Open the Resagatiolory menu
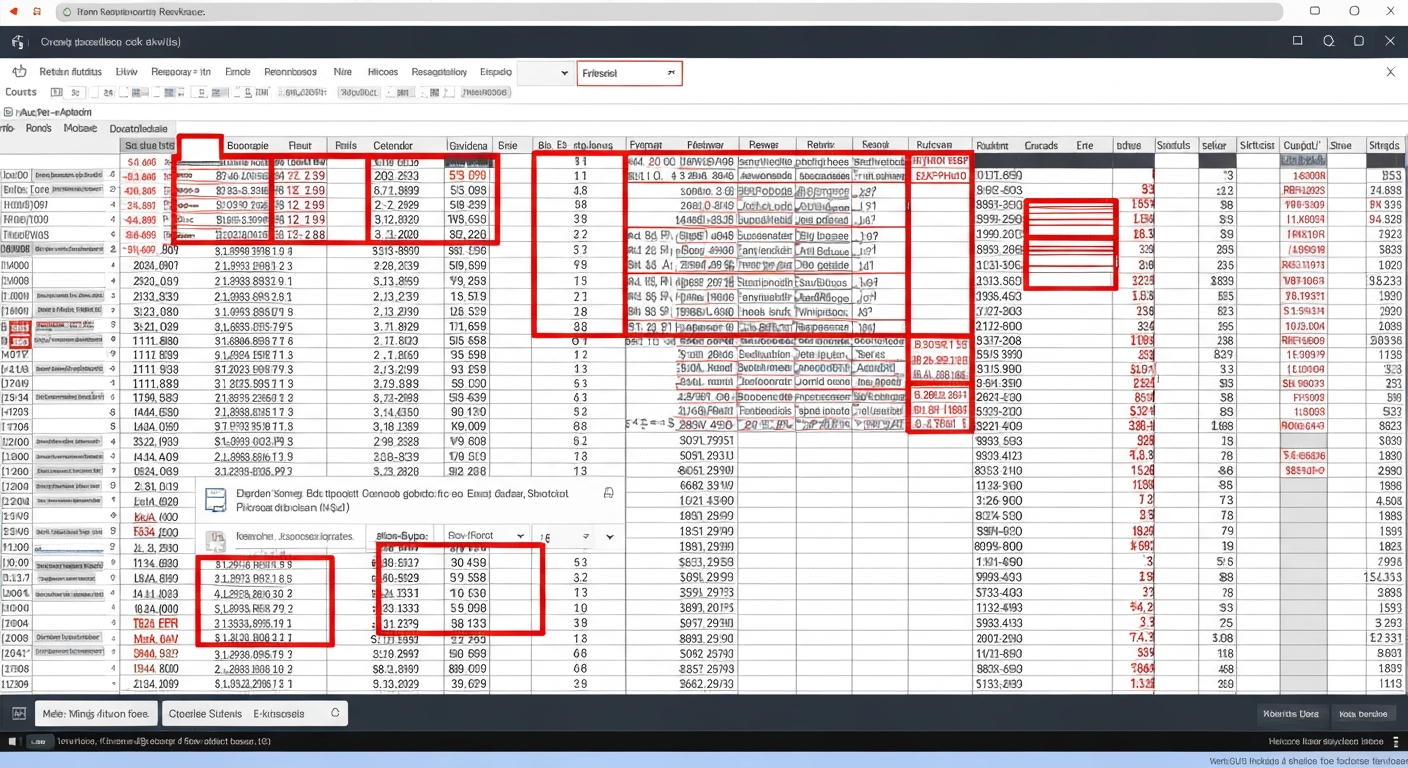The width and height of the screenshot is (1408, 768). [439, 72]
